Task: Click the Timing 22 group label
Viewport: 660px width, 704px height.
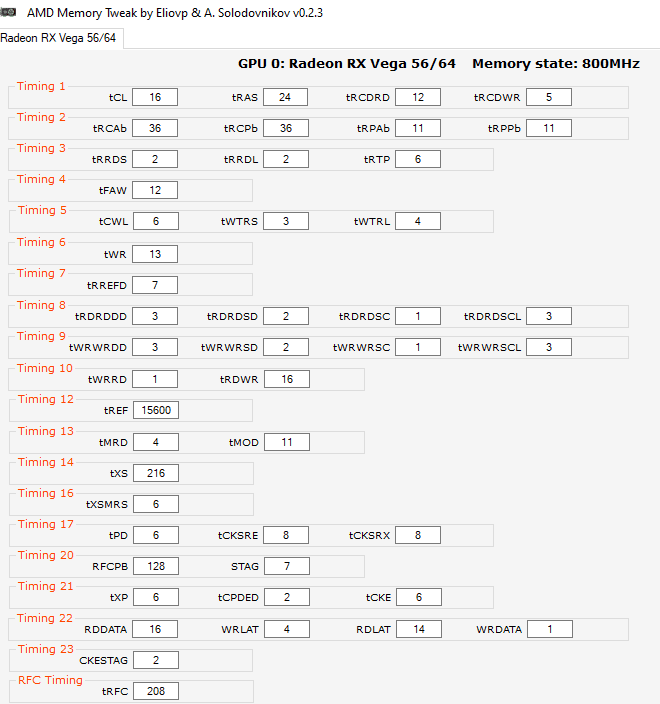Action: tap(45, 618)
